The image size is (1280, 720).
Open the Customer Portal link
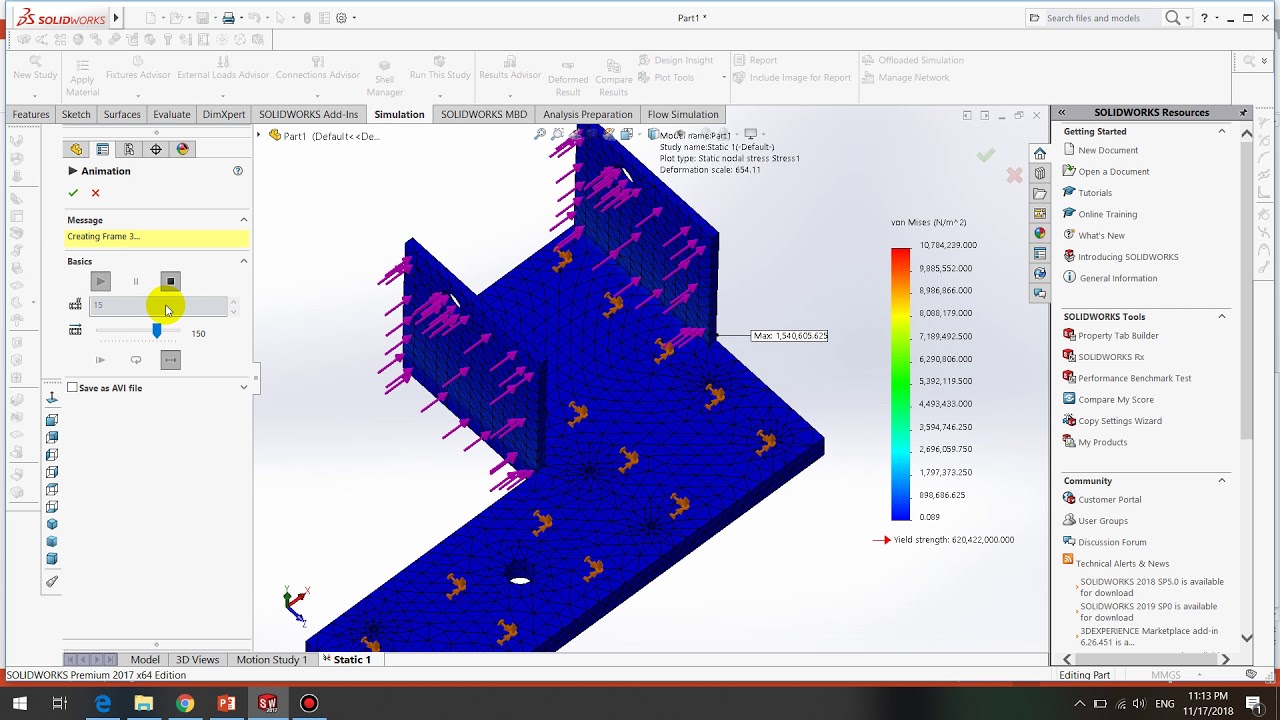(x=1110, y=499)
